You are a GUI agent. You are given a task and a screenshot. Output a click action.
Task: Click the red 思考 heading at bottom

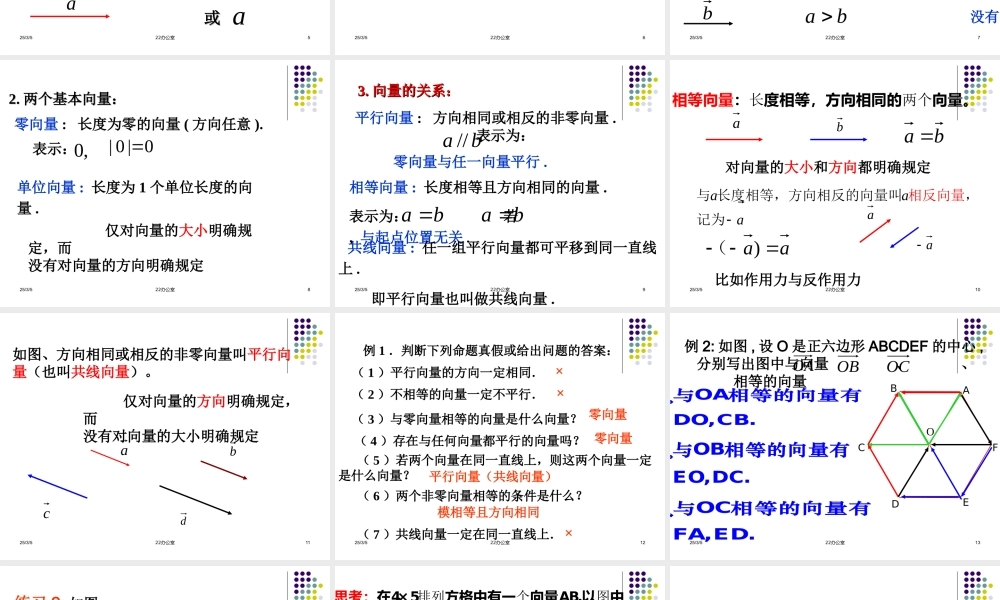coord(351,595)
